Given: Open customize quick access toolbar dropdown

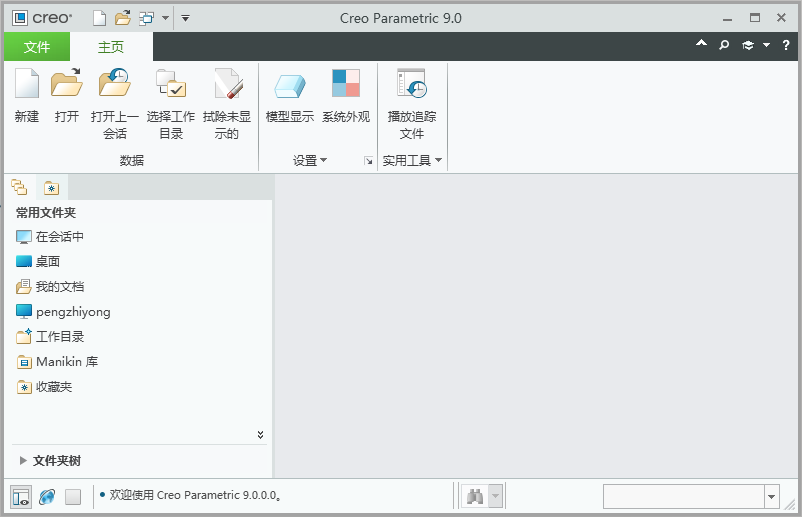Looking at the screenshot, I should (x=186, y=18).
